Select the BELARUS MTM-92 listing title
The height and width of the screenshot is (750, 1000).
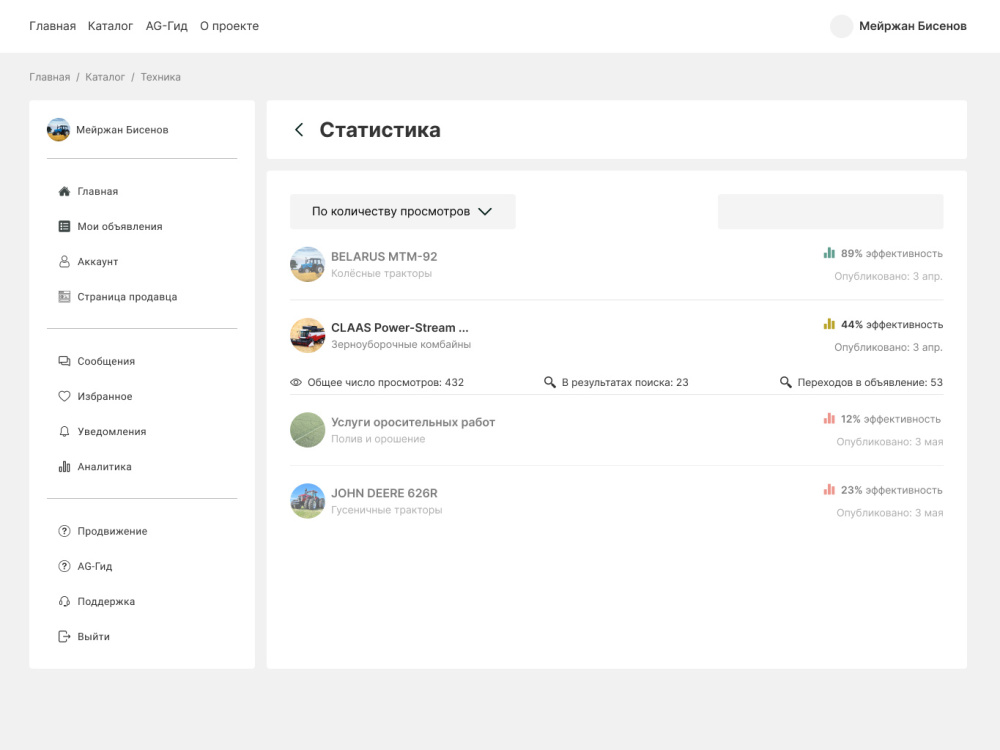(384, 256)
